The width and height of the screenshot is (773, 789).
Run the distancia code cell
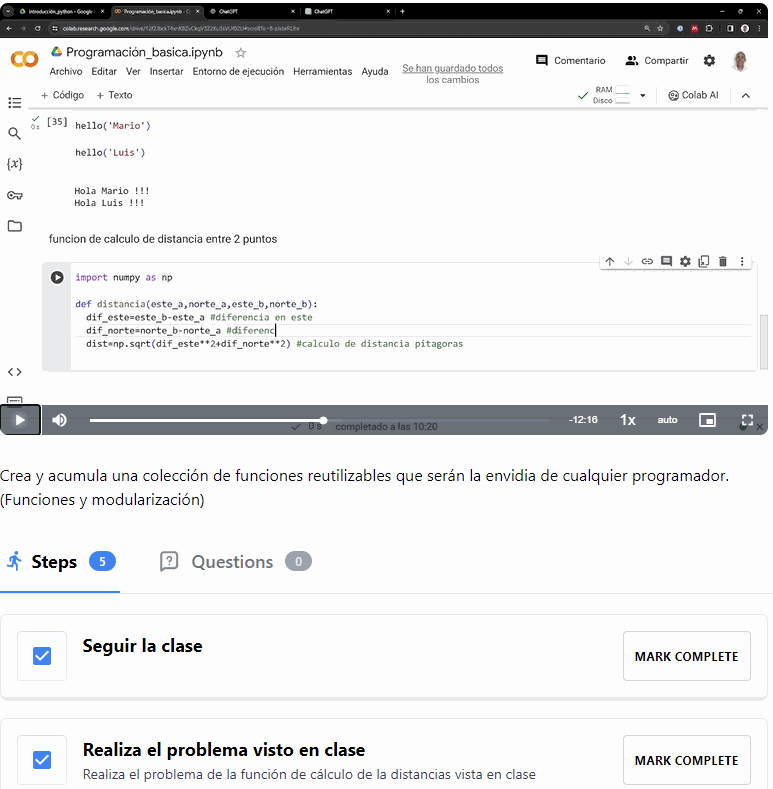[x=57, y=277]
